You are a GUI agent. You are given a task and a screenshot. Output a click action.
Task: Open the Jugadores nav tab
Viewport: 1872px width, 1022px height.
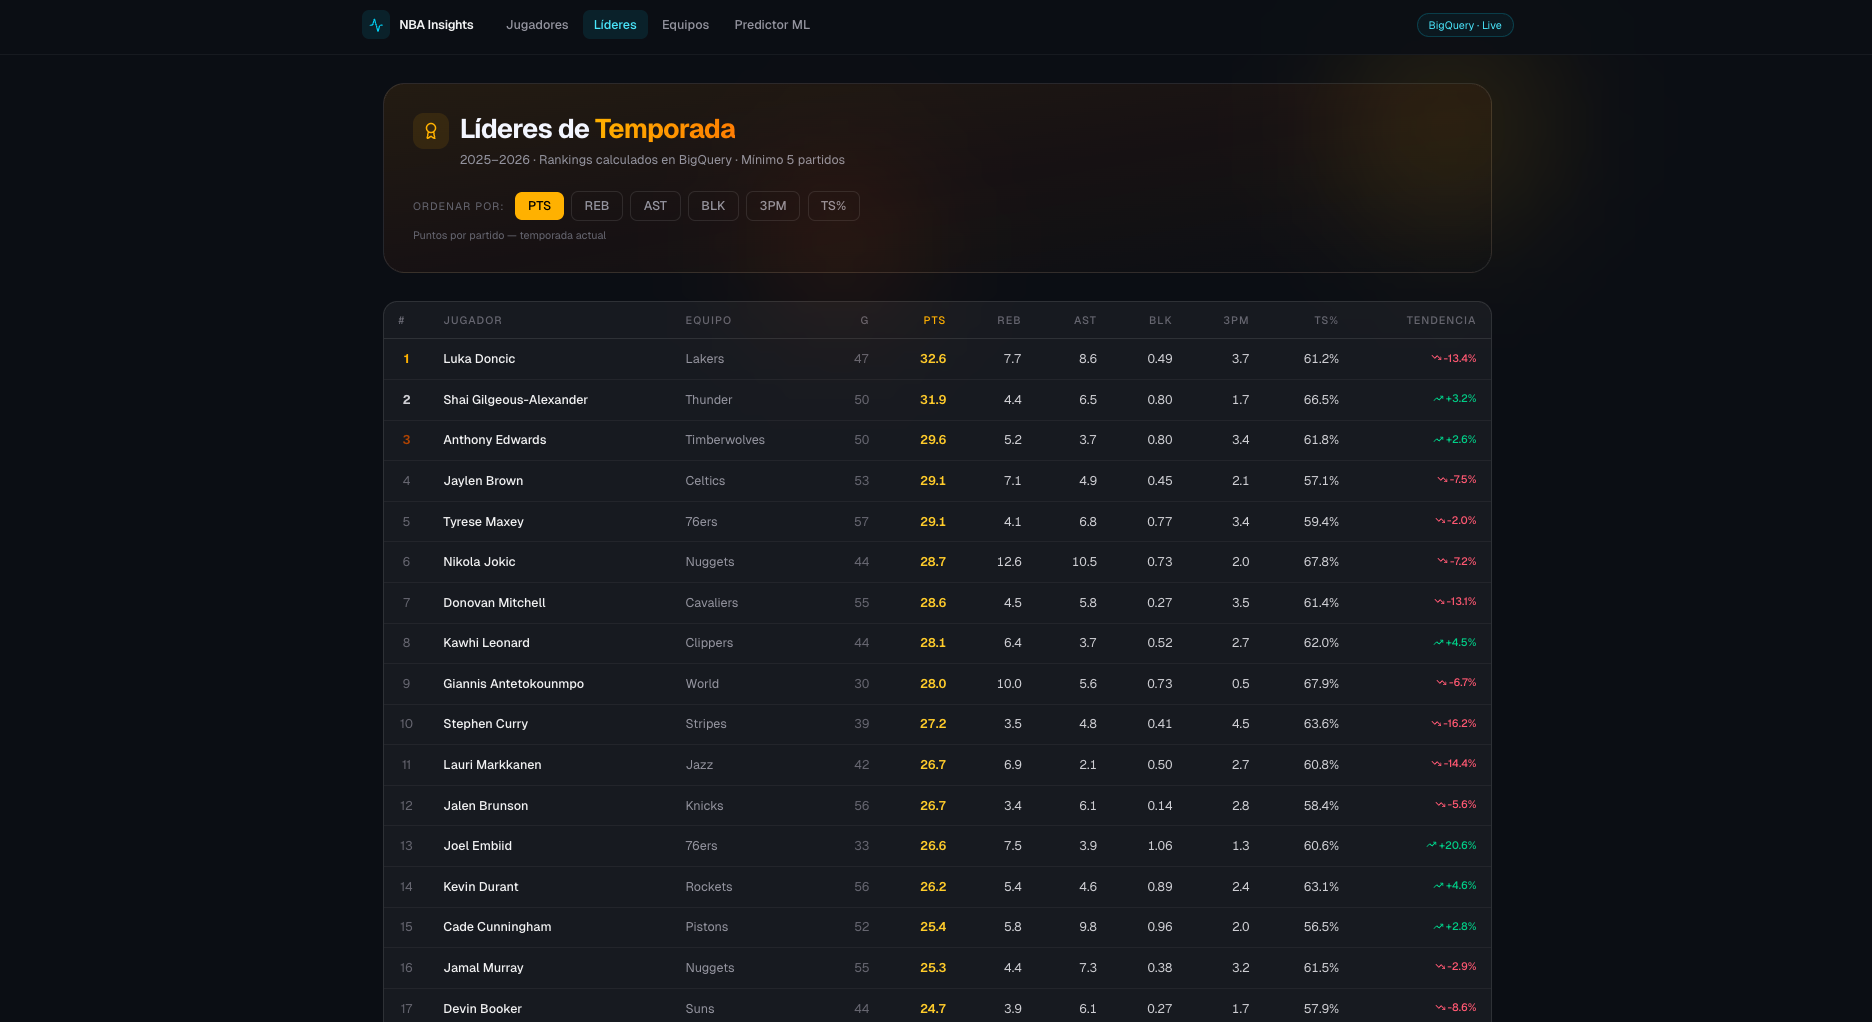(537, 25)
